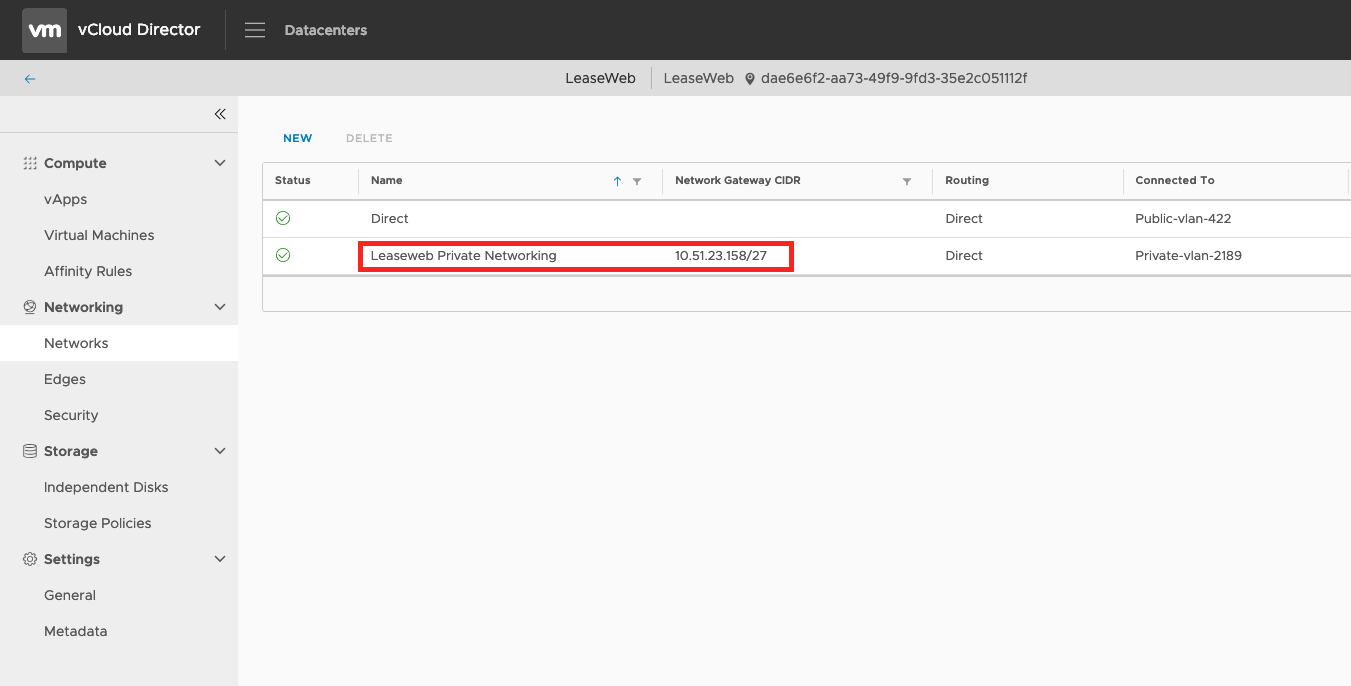Click the Network Gateway CIDR column header
This screenshot has width=1351, height=686.
pos(738,181)
